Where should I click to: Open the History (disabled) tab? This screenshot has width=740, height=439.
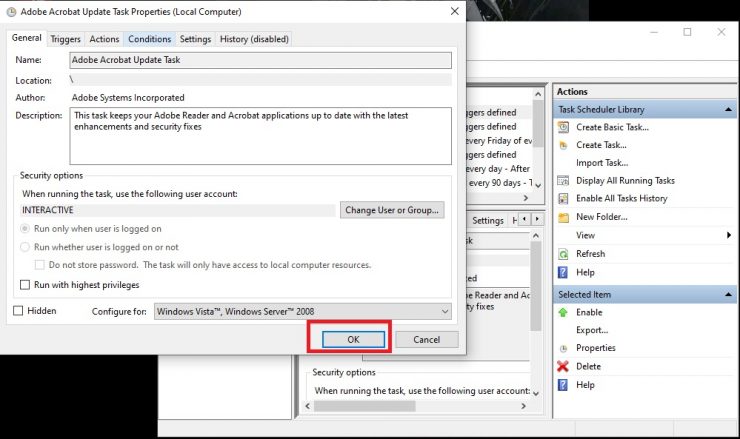tap(254, 39)
